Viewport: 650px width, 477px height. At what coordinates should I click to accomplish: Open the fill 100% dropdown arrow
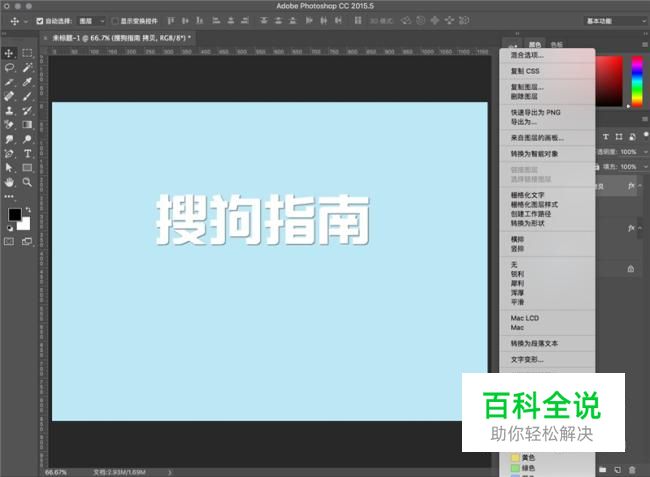[645, 167]
